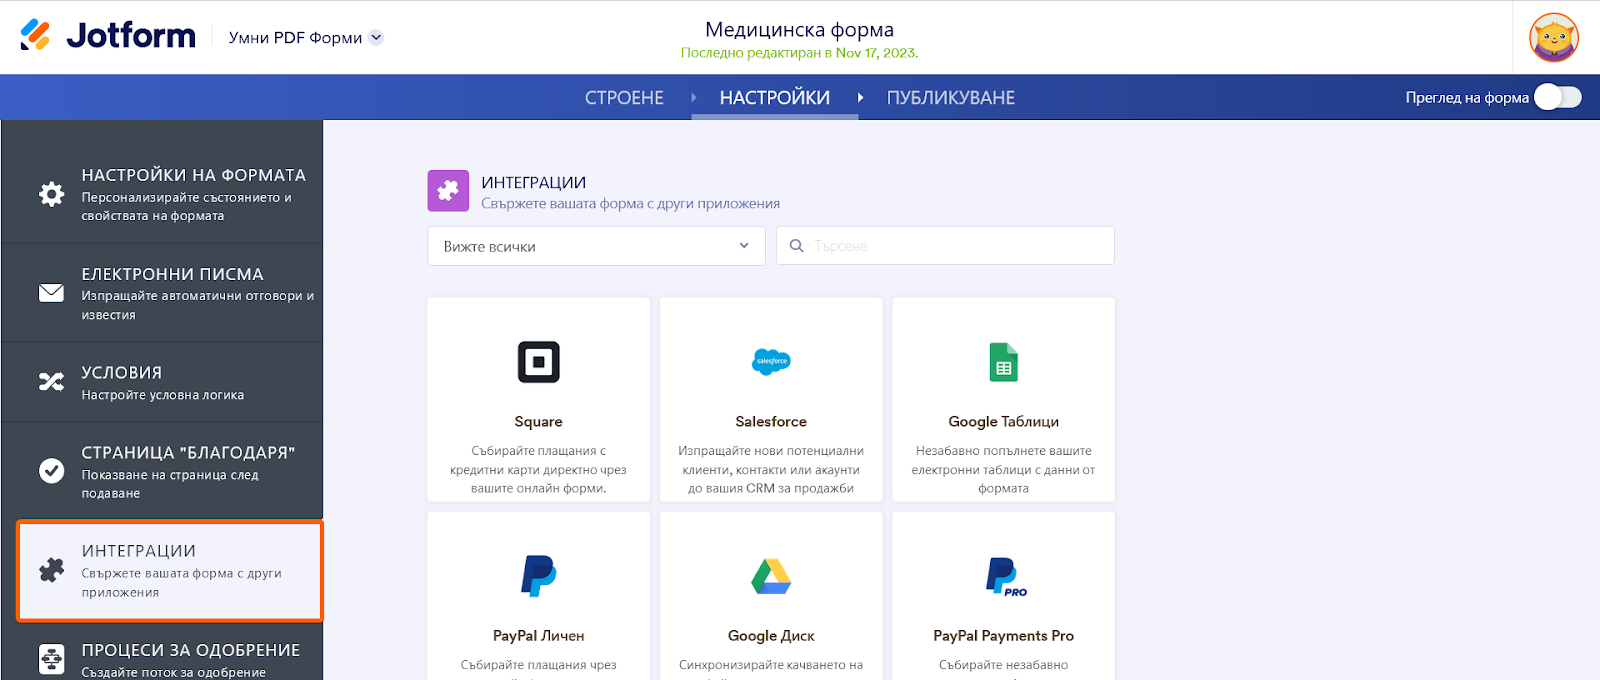Click the Square integration title
1600x680 pixels.
[x=538, y=422]
